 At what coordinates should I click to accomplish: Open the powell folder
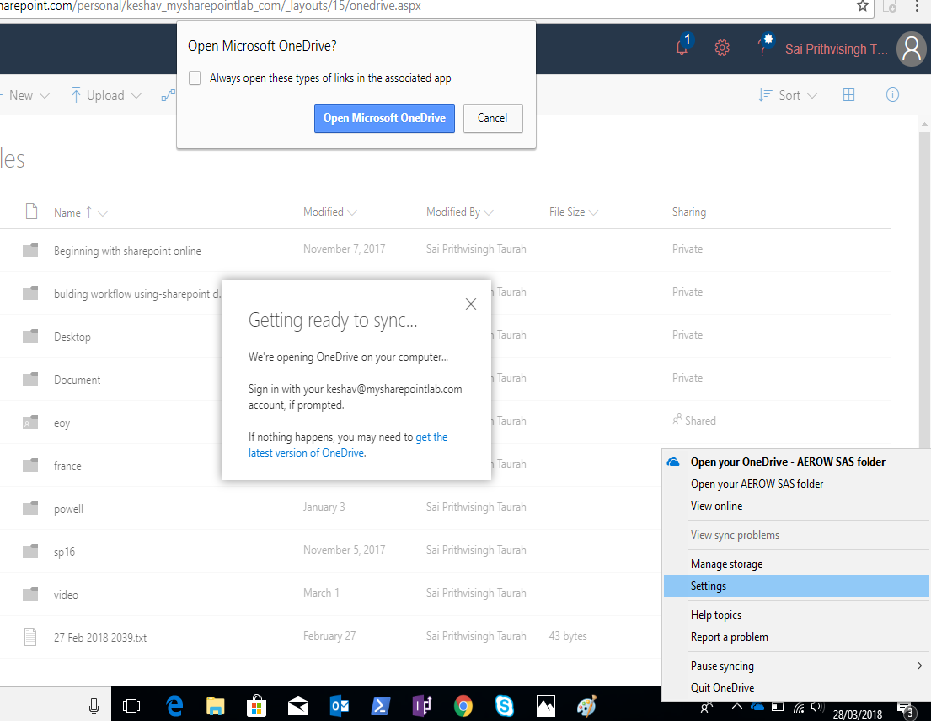pos(69,508)
